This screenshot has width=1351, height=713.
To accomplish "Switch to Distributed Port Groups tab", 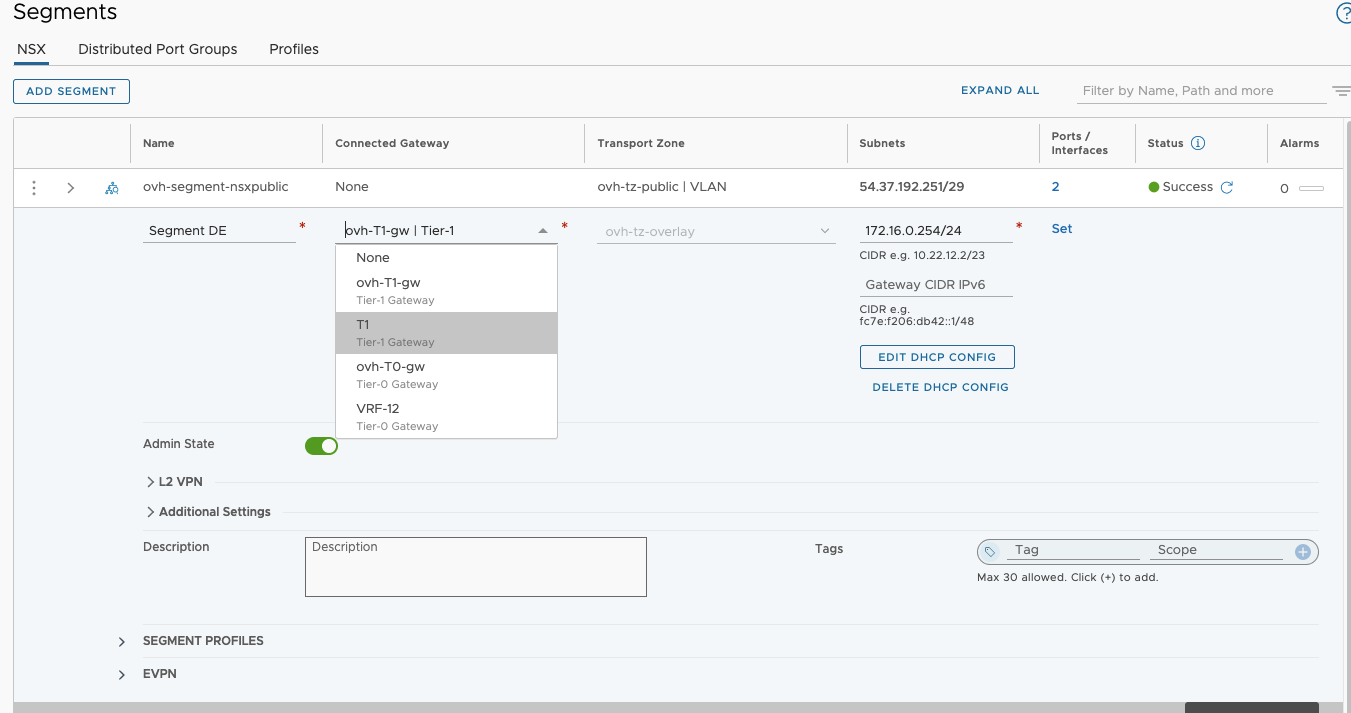I will point(157,49).
